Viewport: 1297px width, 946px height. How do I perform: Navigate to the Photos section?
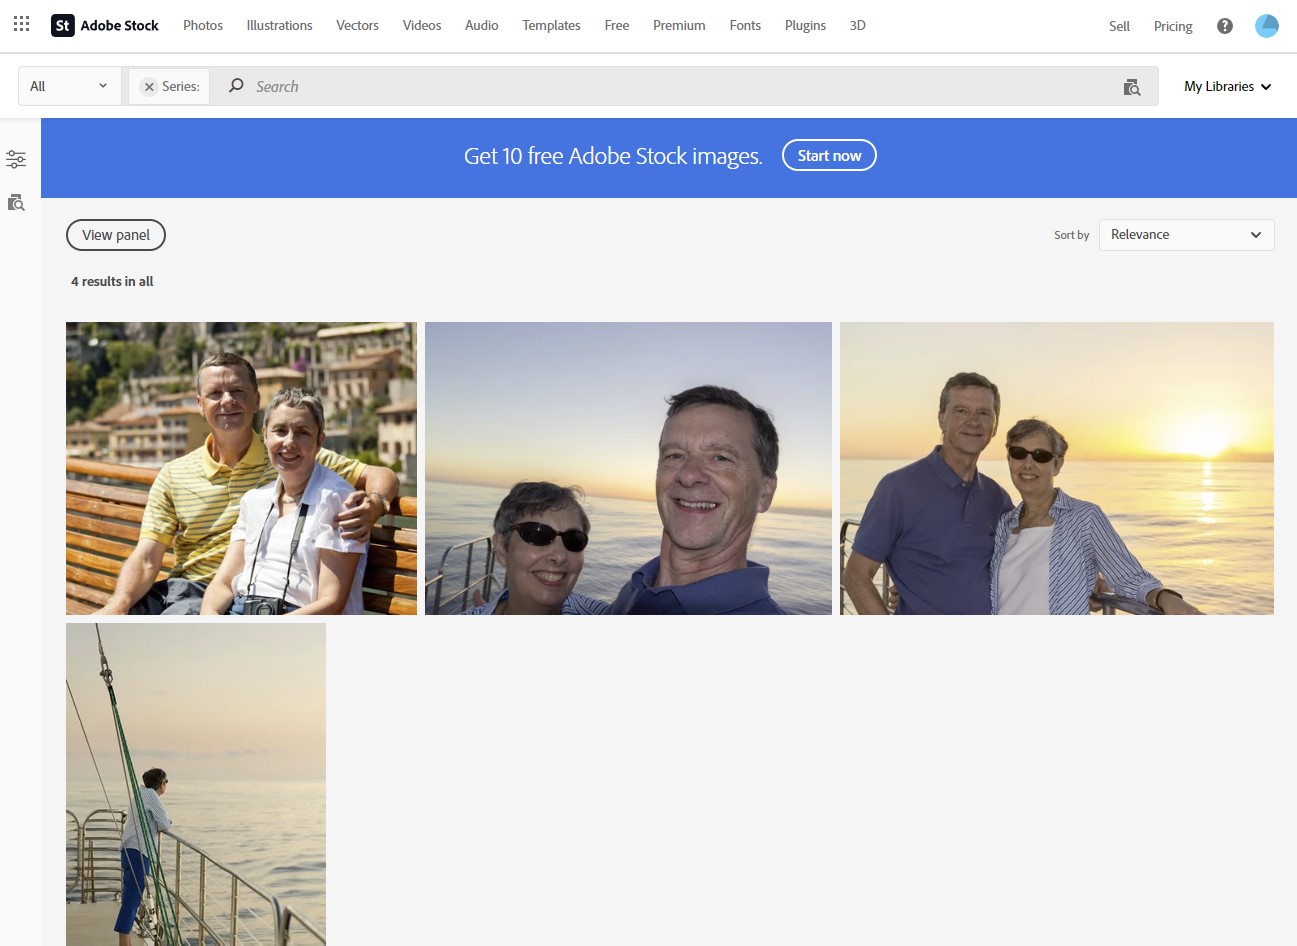pos(202,25)
